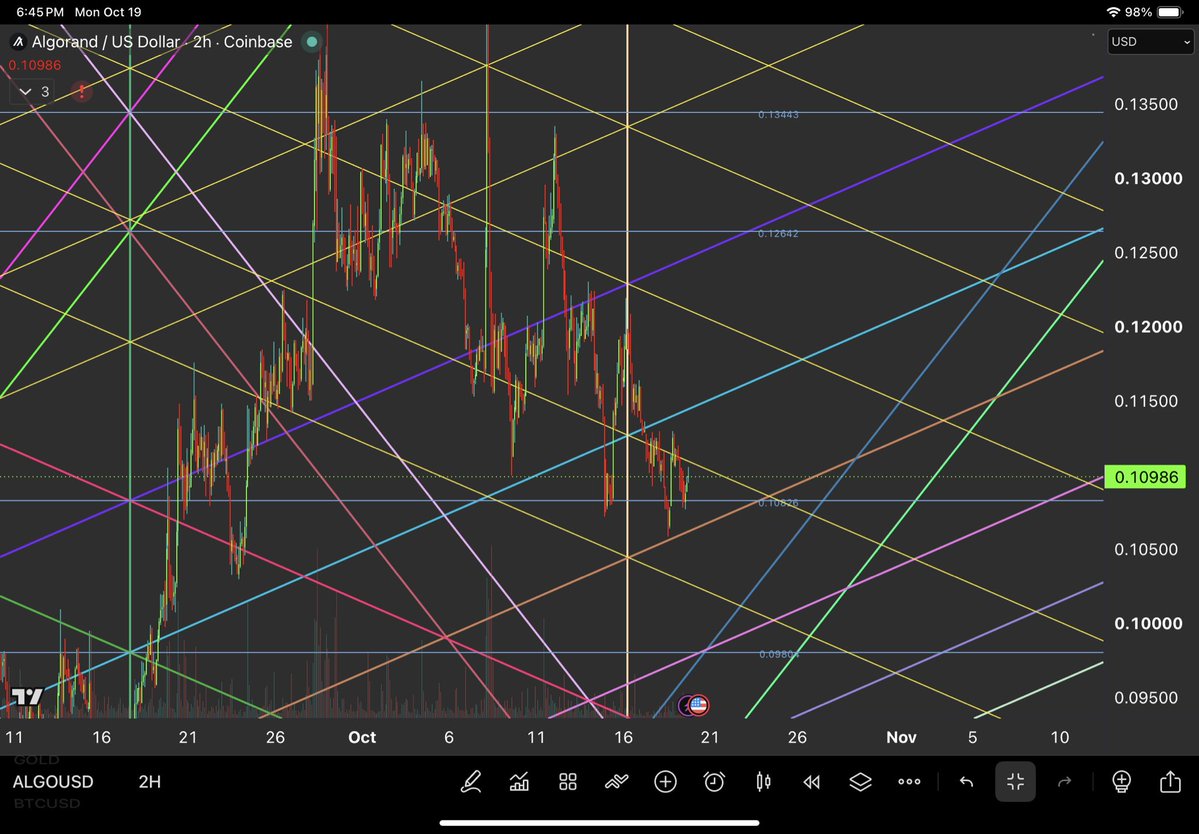Redo the chart action
The width and height of the screenshot is (1199, 834).
tap(1064, 781)
